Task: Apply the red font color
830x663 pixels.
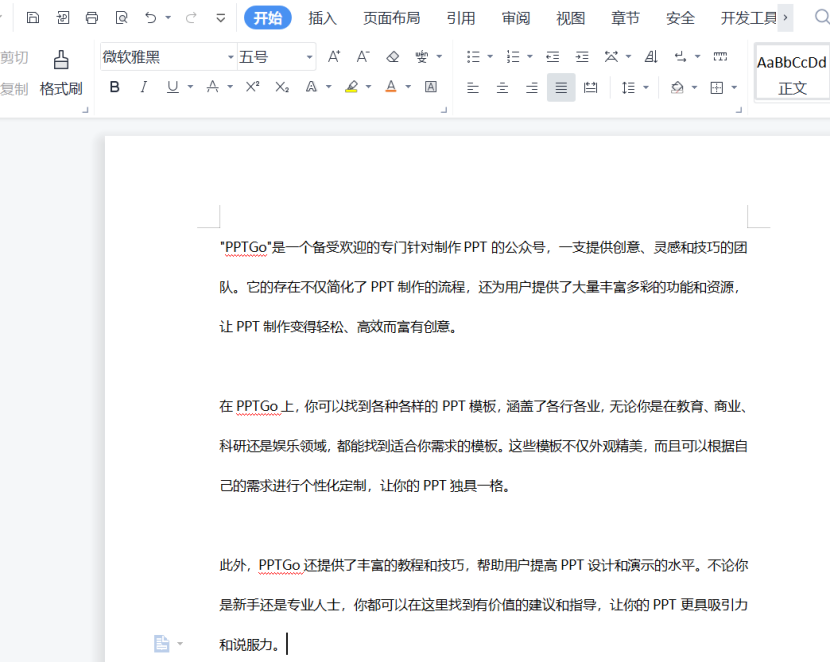Action: (391, 87)
